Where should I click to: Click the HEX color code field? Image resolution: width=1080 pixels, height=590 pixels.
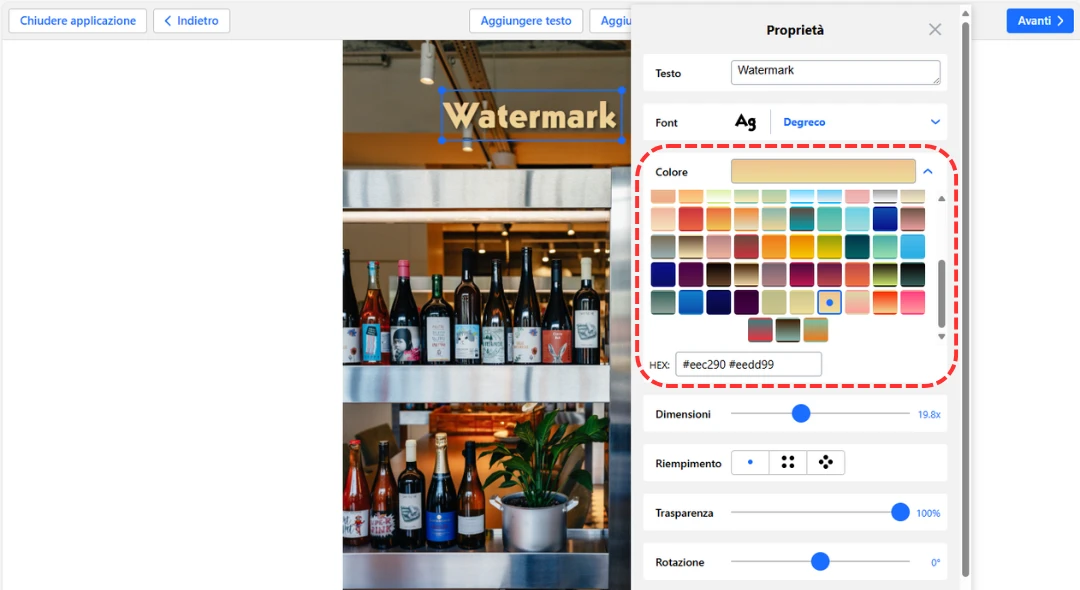(x=748, y=365)
